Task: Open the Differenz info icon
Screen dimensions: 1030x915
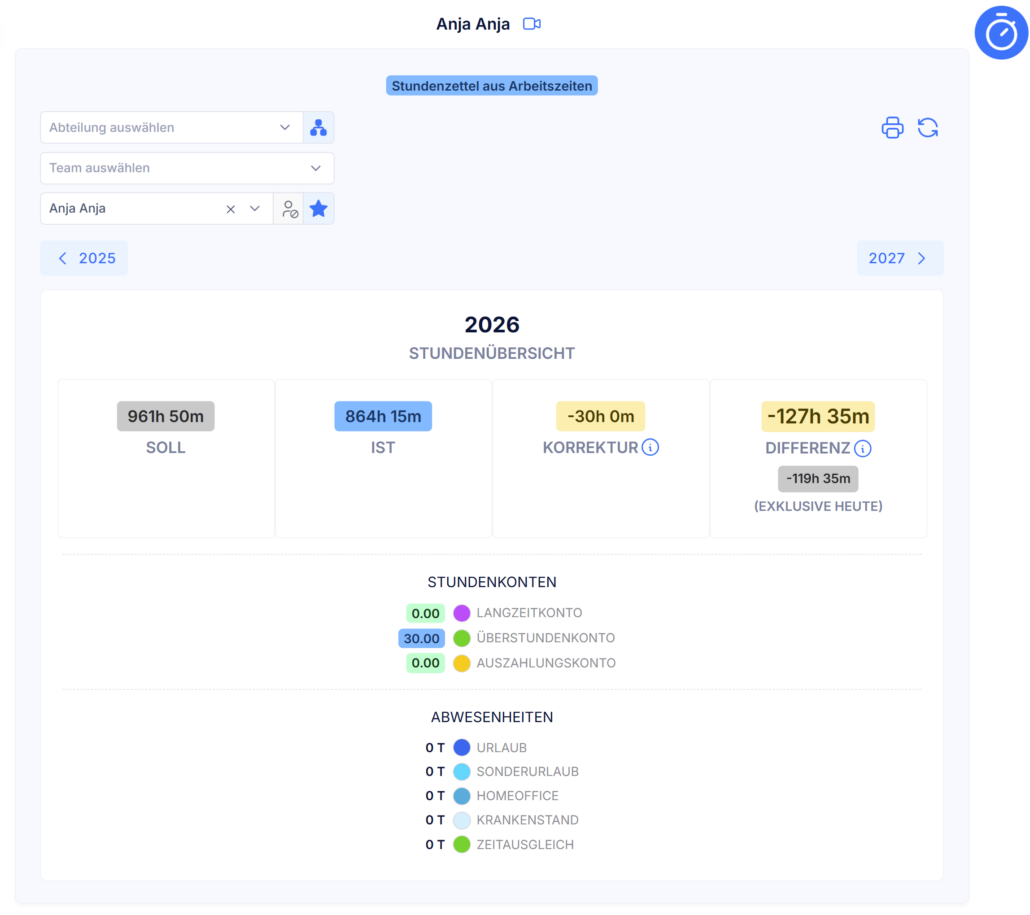Action: coord(862,448)
